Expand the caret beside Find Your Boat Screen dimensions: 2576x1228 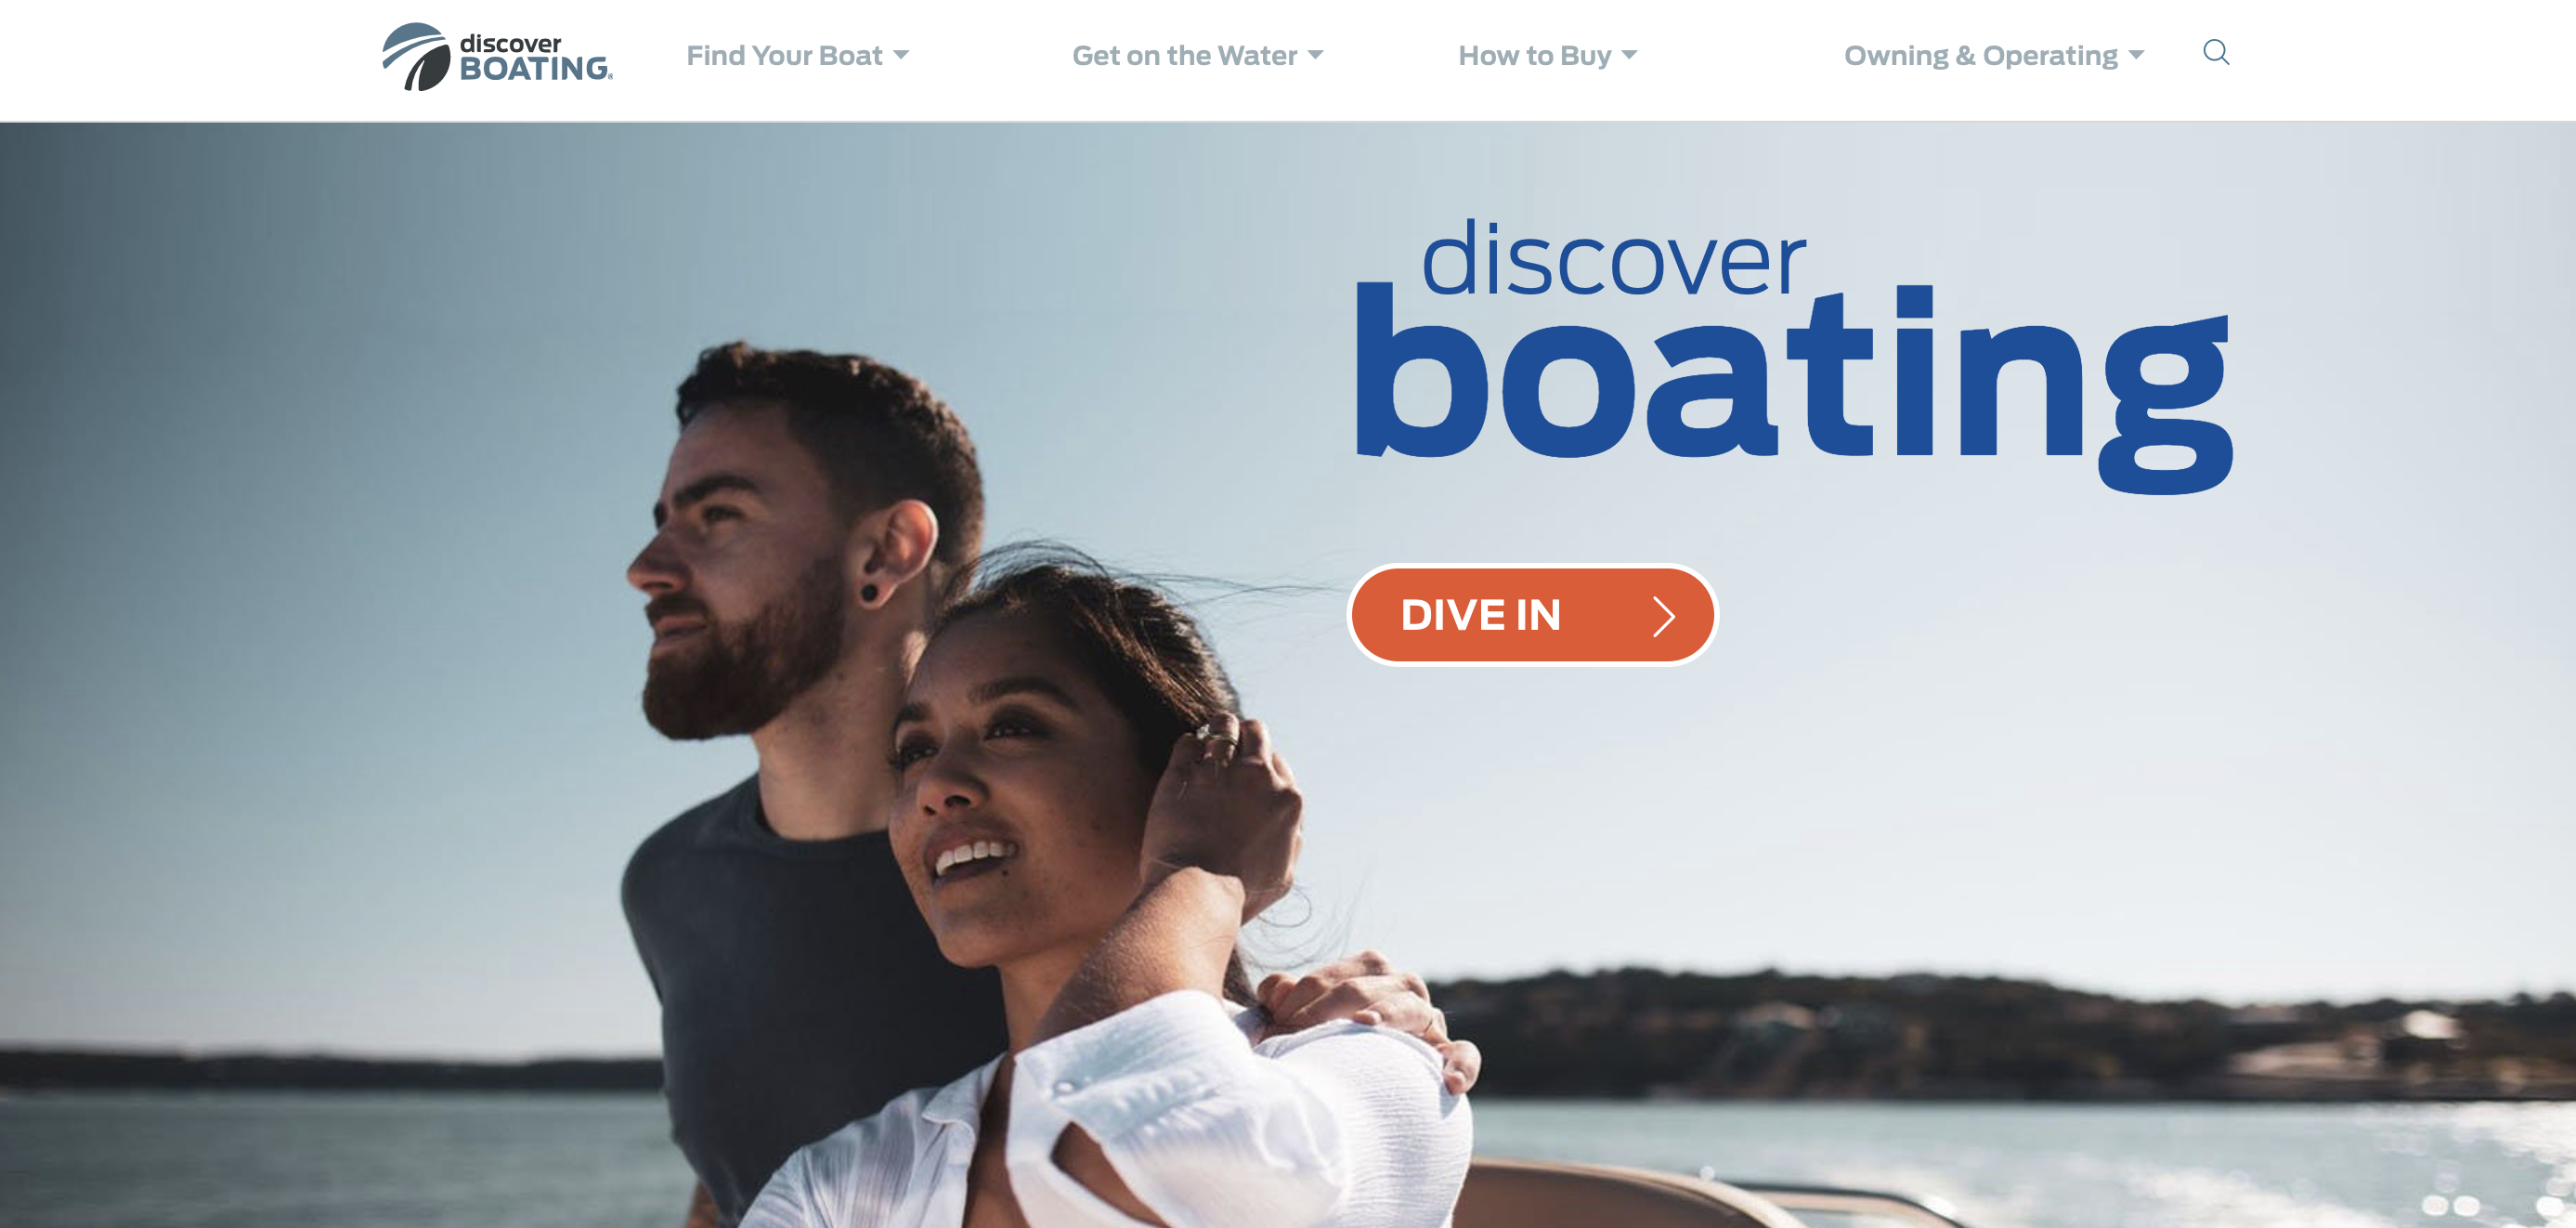pyautogui.click(x=901, y=56)
